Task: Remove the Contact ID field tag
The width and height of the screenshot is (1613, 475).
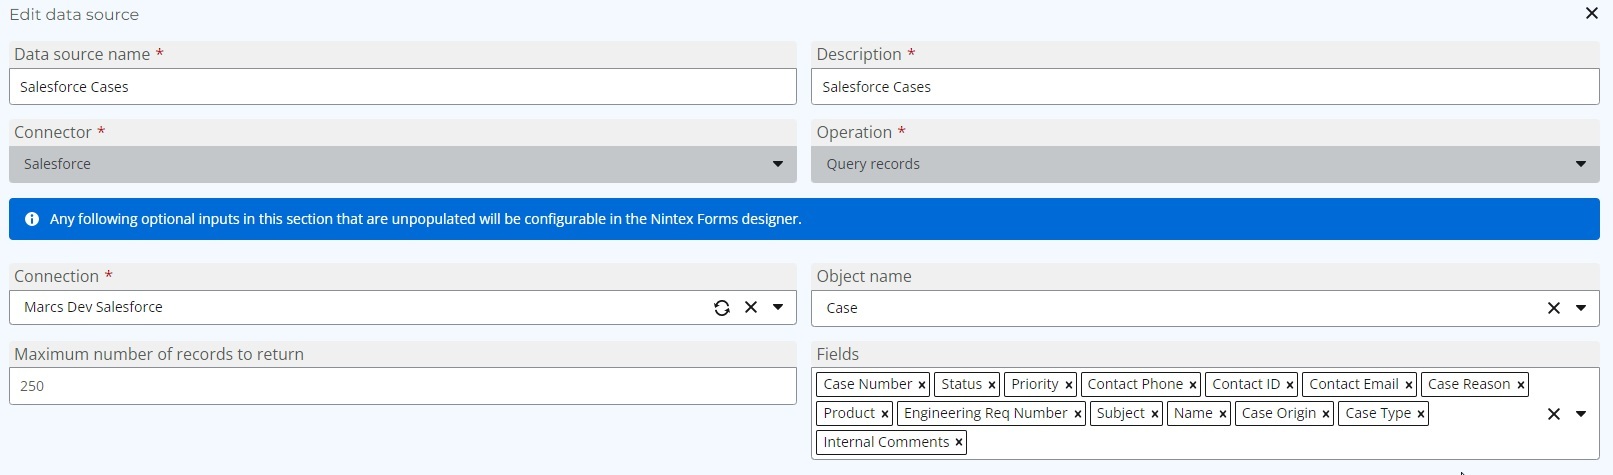Action: (x=1290, y=385)
